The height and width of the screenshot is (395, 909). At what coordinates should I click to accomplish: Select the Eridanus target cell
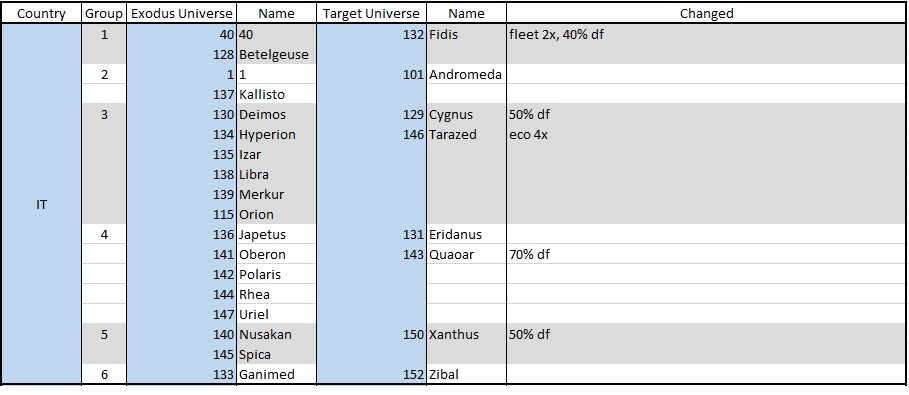[466, 234]
